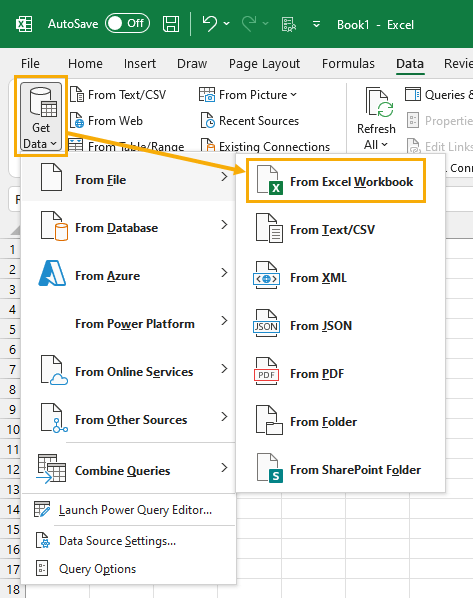Click the Undo arrow icon
473x598 pixels.
coord(209,24)
